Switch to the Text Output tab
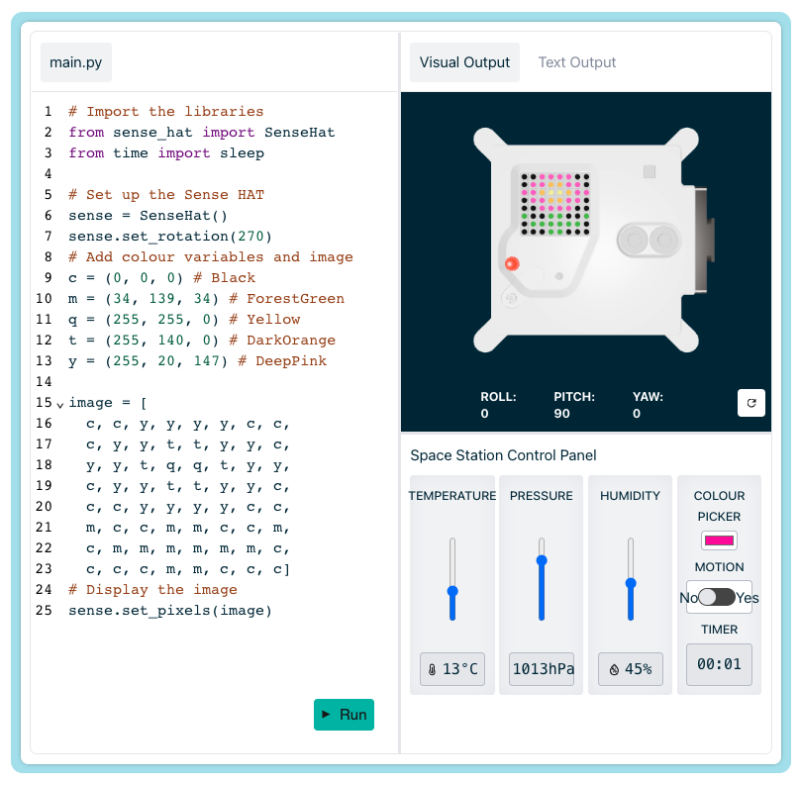 tap(577, 62)
